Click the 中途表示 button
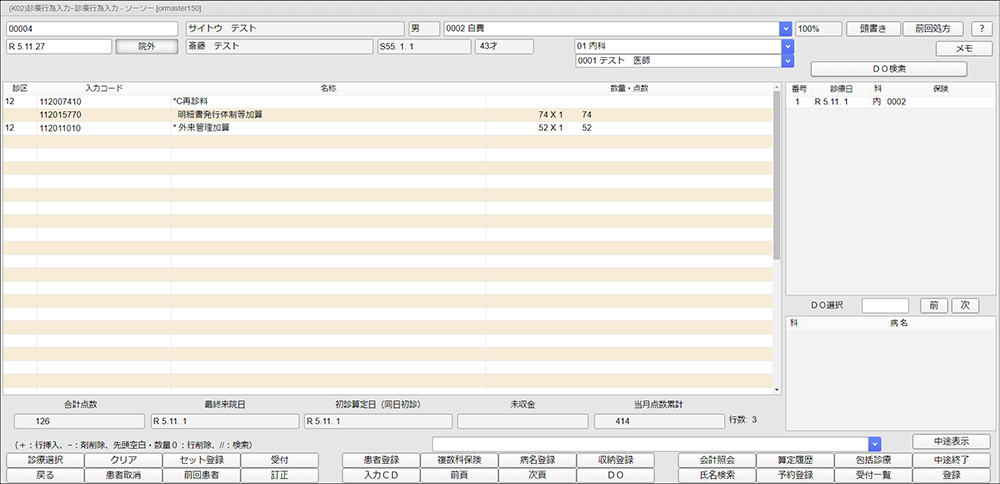Viewport: 1000px width, 484px height. [x=951, y=442]
